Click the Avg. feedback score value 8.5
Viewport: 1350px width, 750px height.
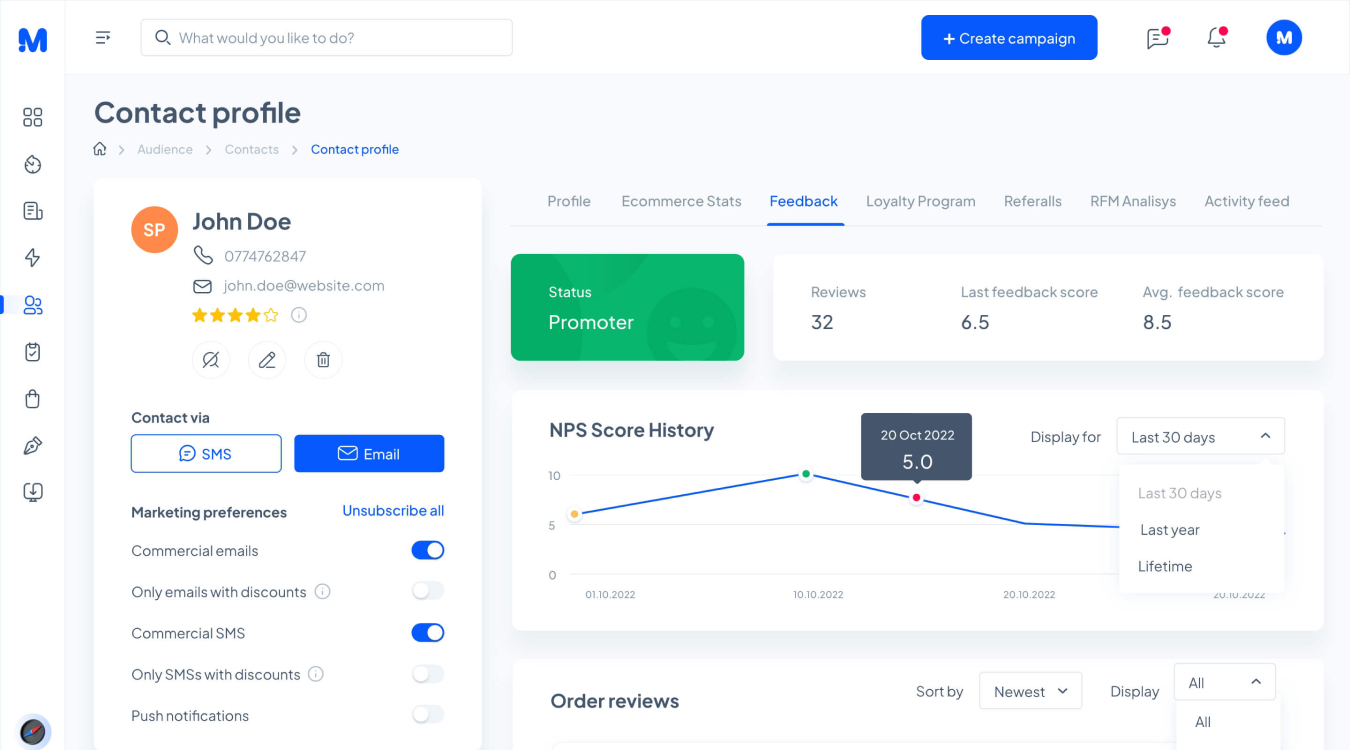tap(1157, 322)
